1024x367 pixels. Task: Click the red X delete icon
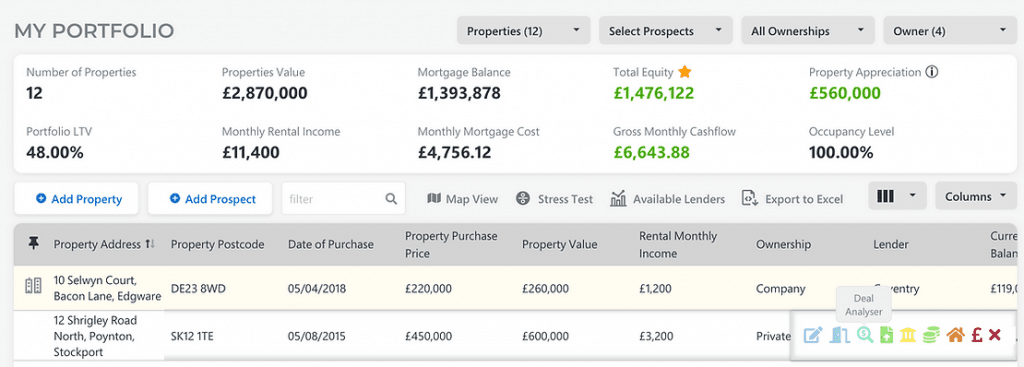pyautogui.click(x=995, y=335)
